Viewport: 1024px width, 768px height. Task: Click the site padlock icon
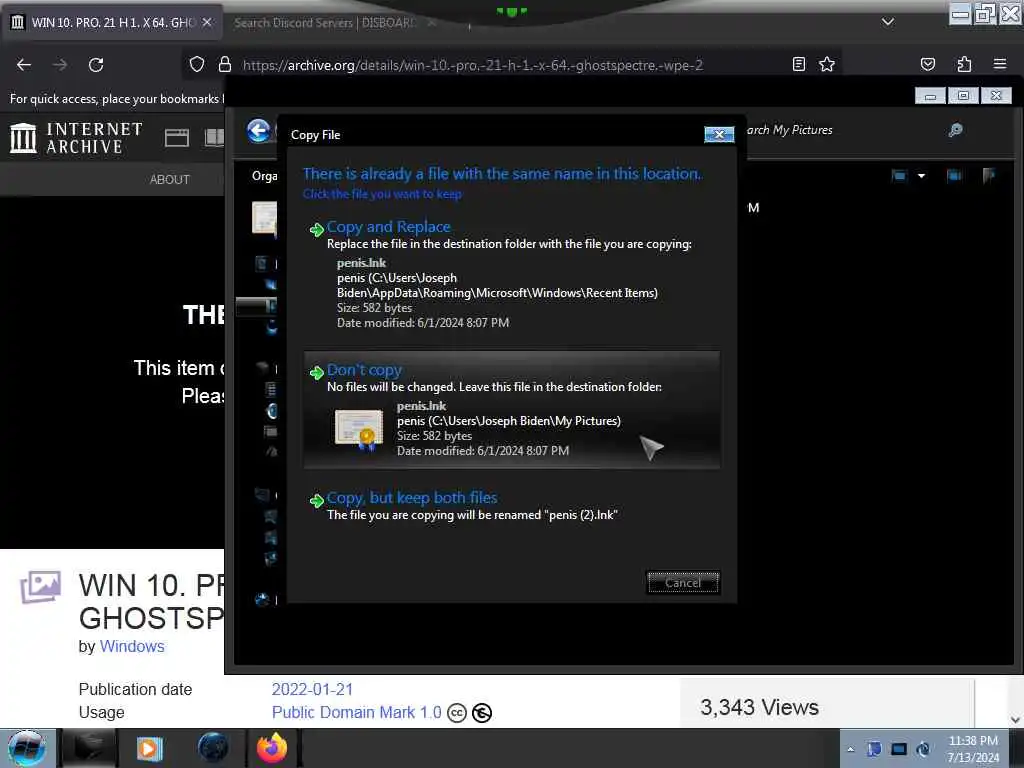point(225,64)
